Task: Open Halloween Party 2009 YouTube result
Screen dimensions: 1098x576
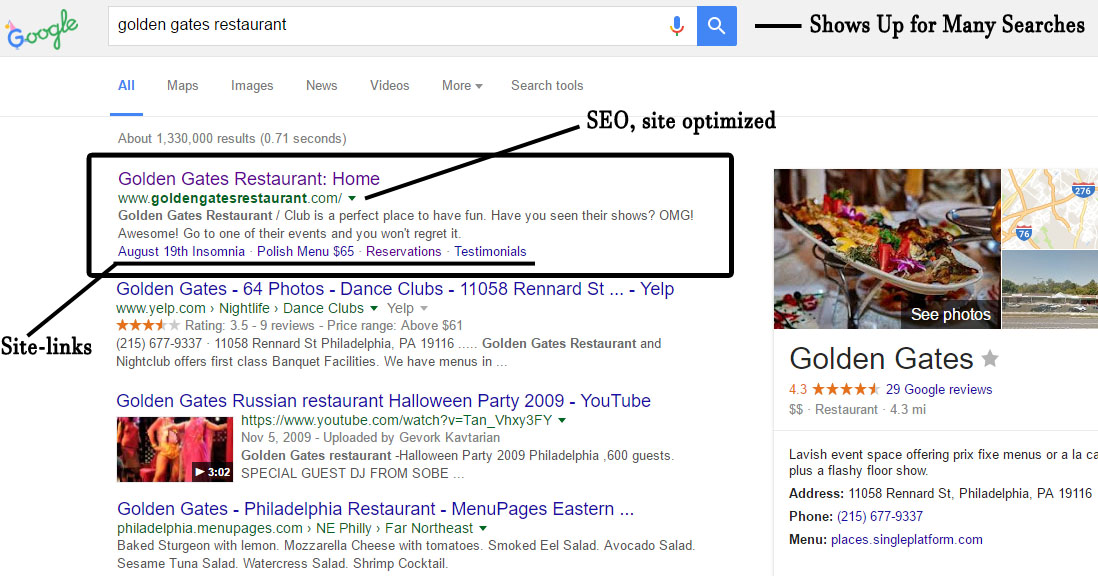Action: [x=383, y=400]
